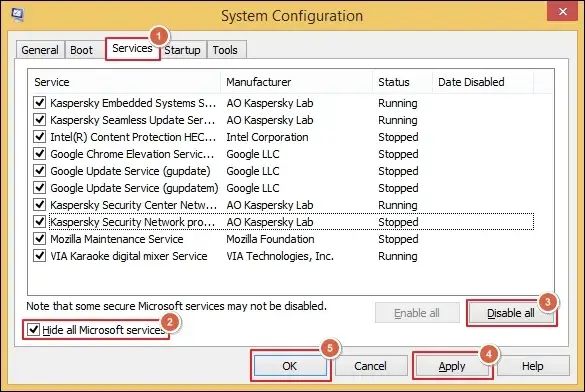The width and height of the screenshot is (585, 392).
Task: Uncheck Mozilla Maintenance Service checkbox
Action: (40, 238)
